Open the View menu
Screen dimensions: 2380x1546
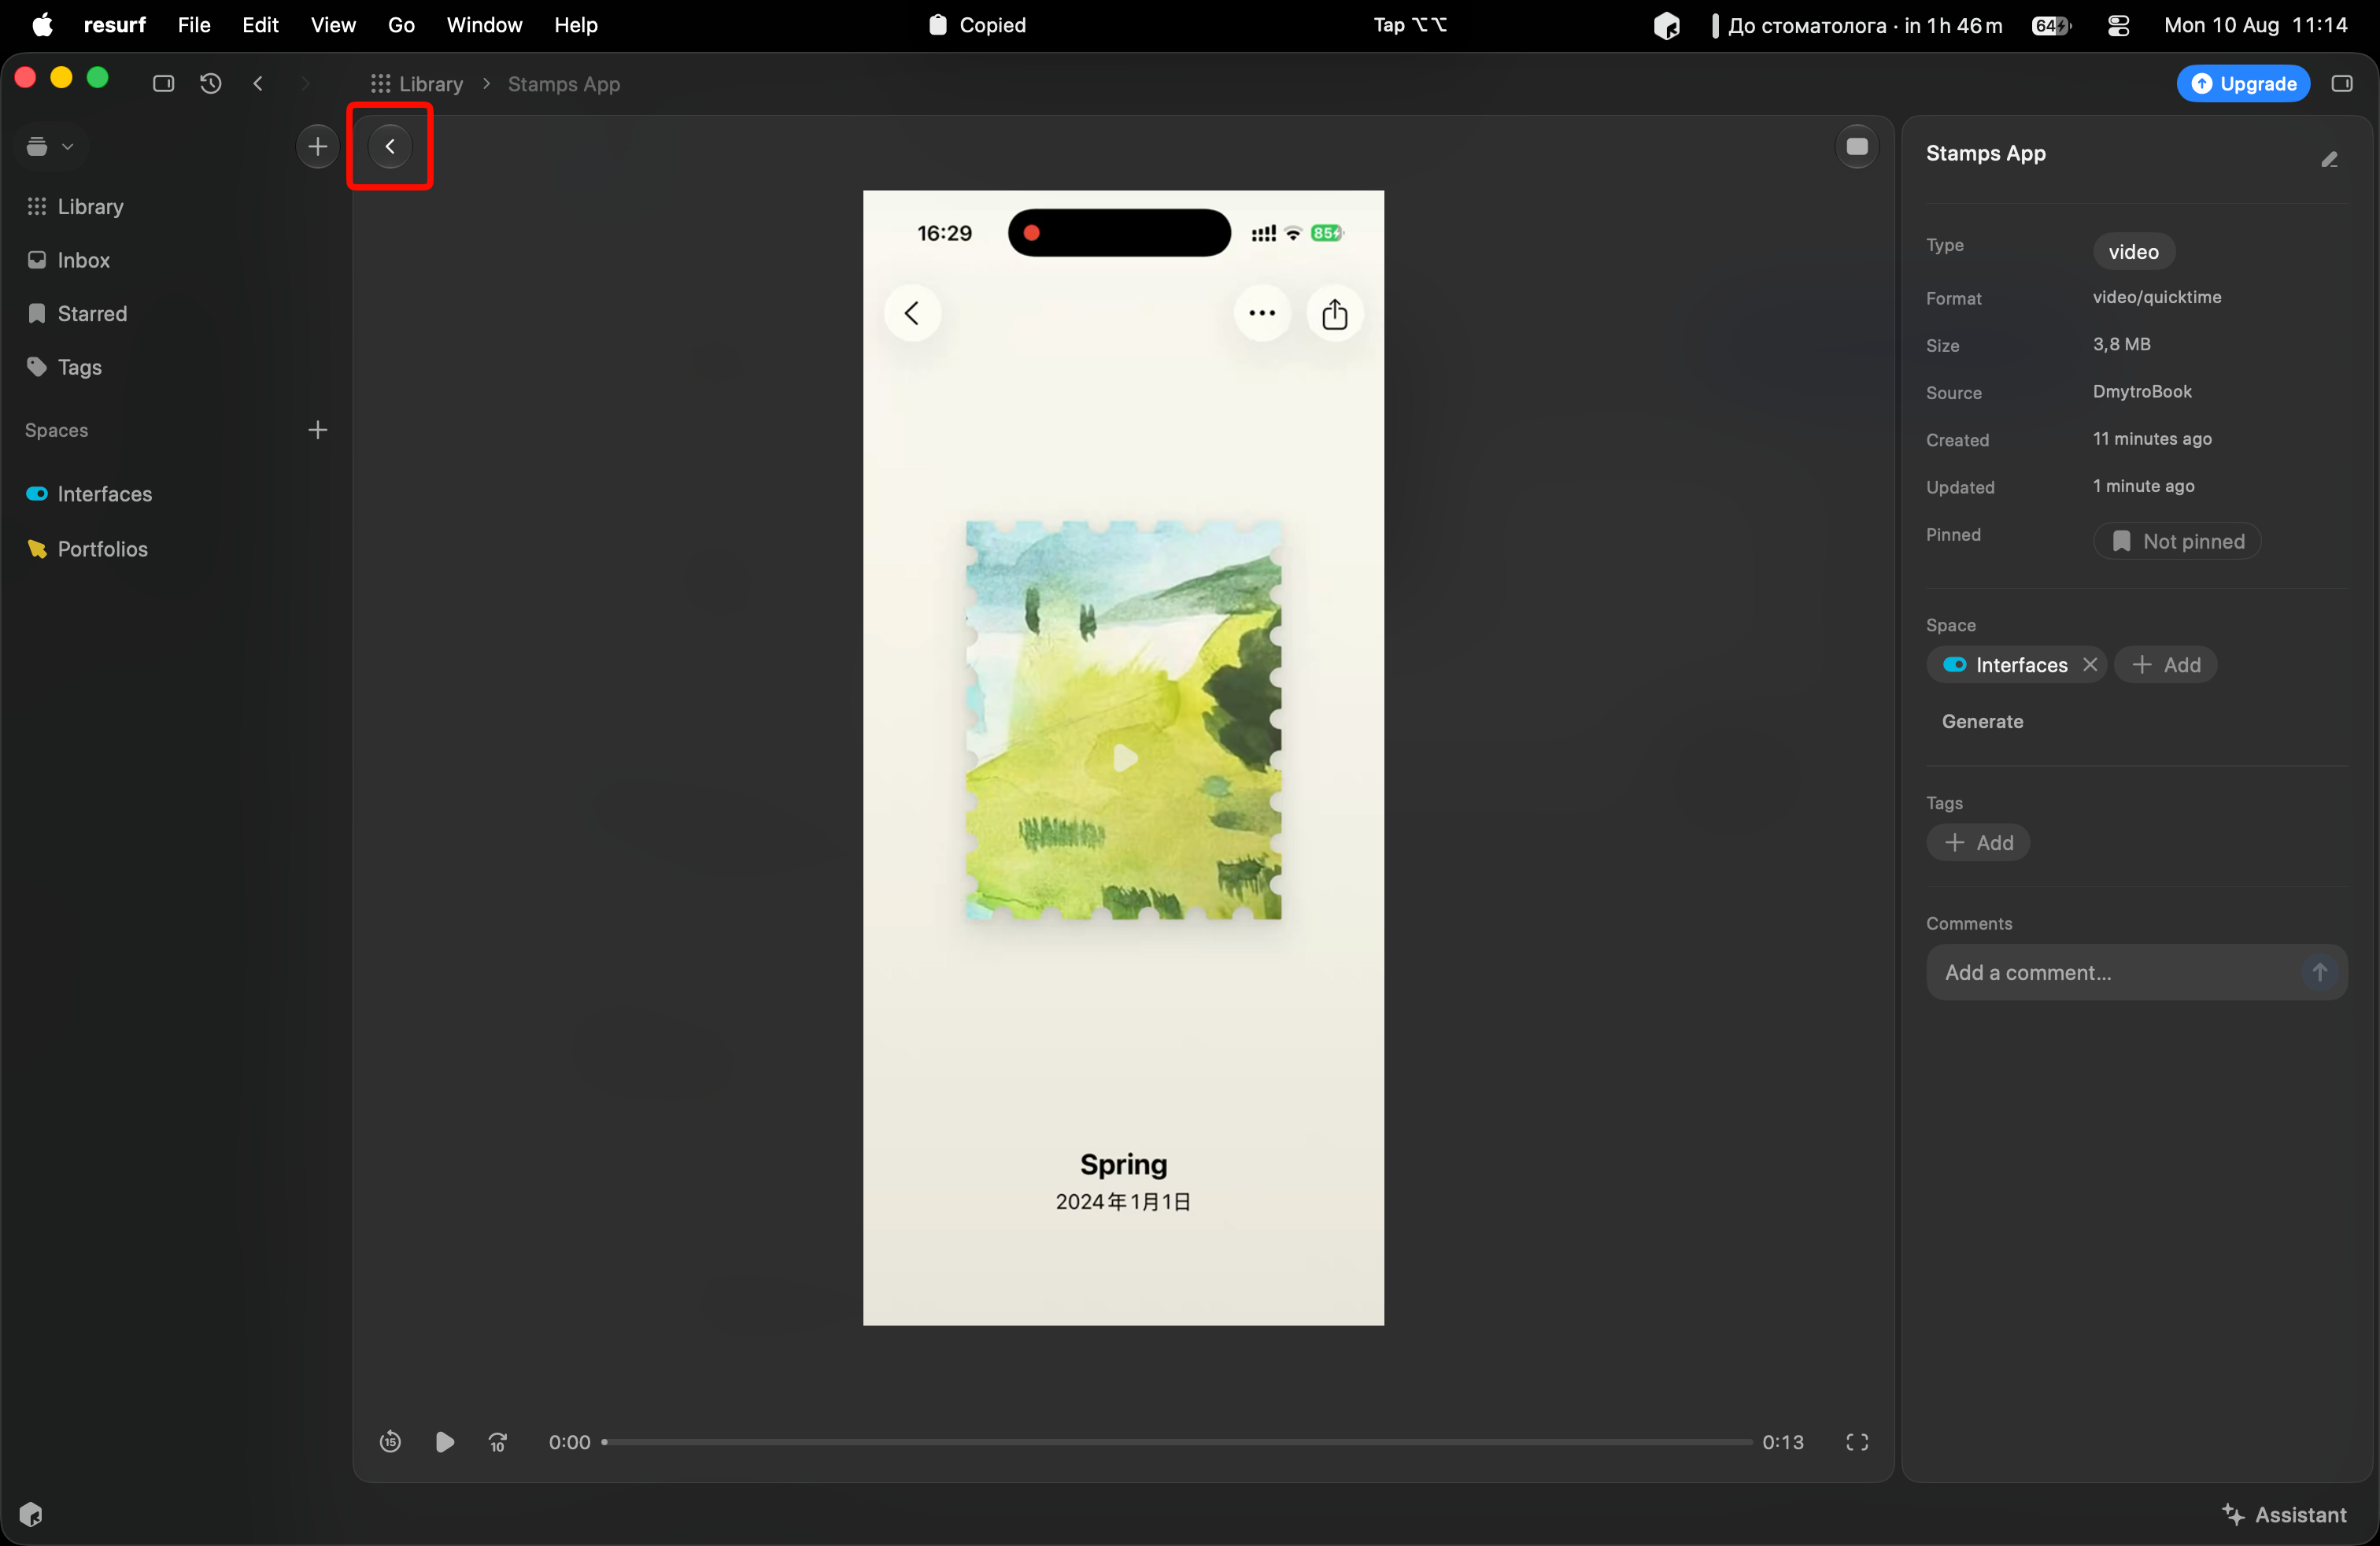click(333, 25)
